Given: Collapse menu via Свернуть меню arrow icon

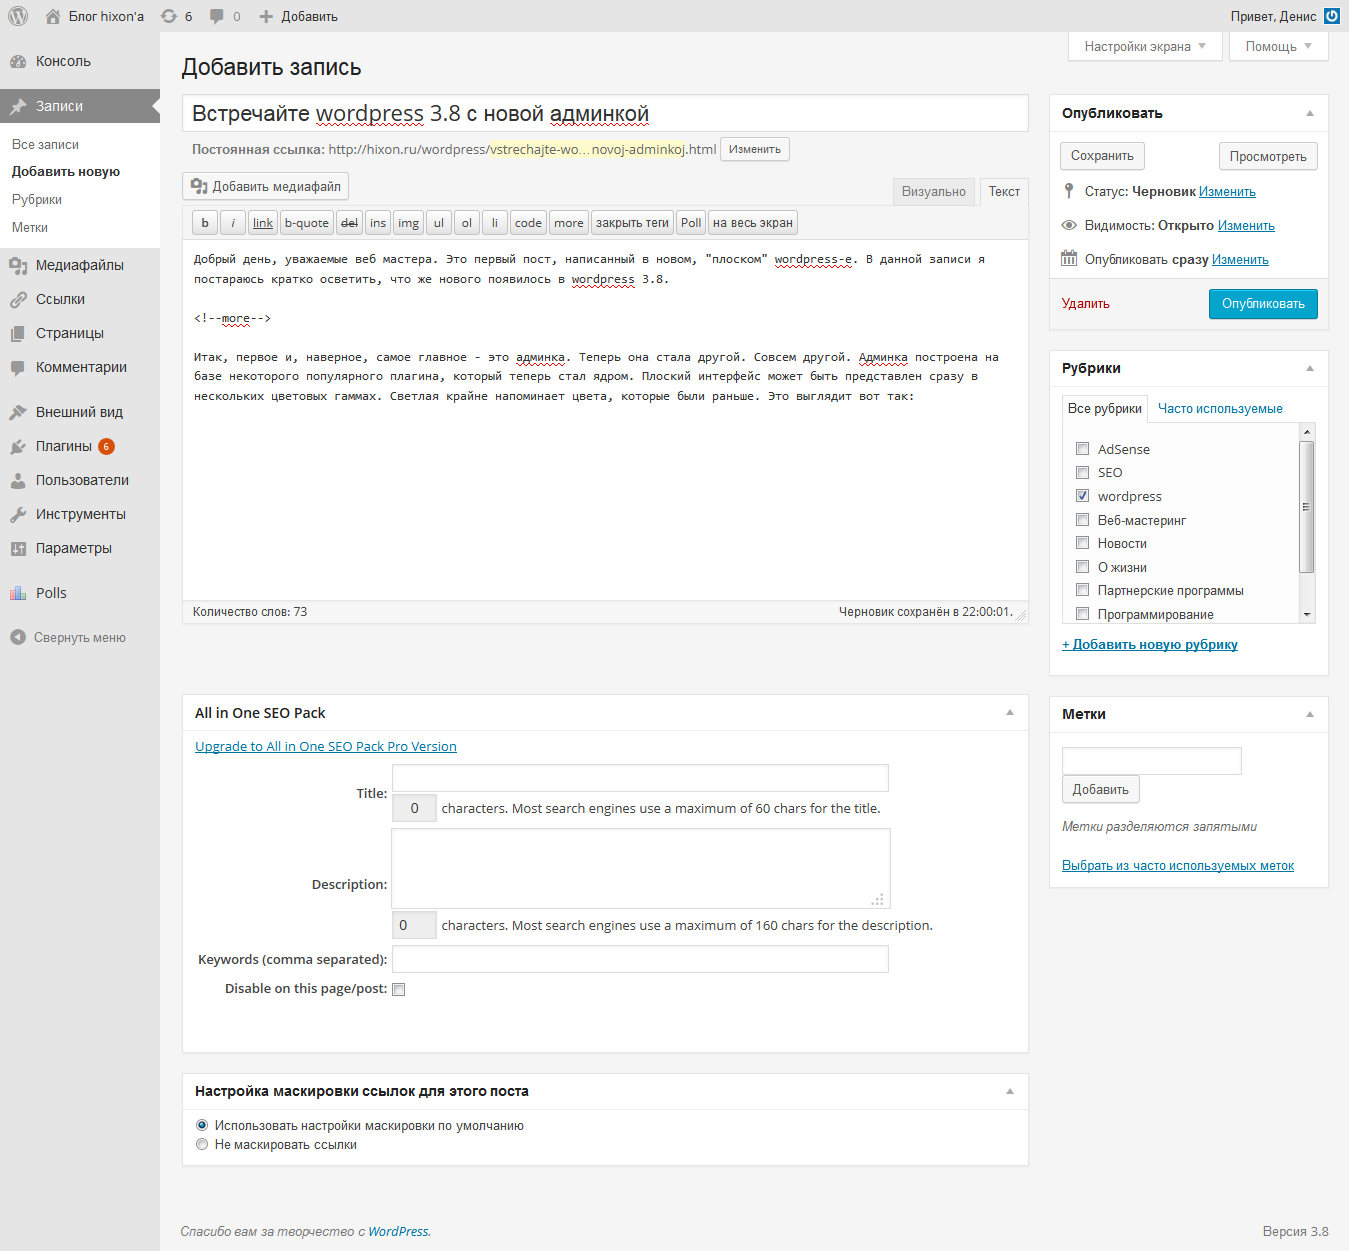Looking at the screenshot, I should pyautogui.click(x=18, y=637).
